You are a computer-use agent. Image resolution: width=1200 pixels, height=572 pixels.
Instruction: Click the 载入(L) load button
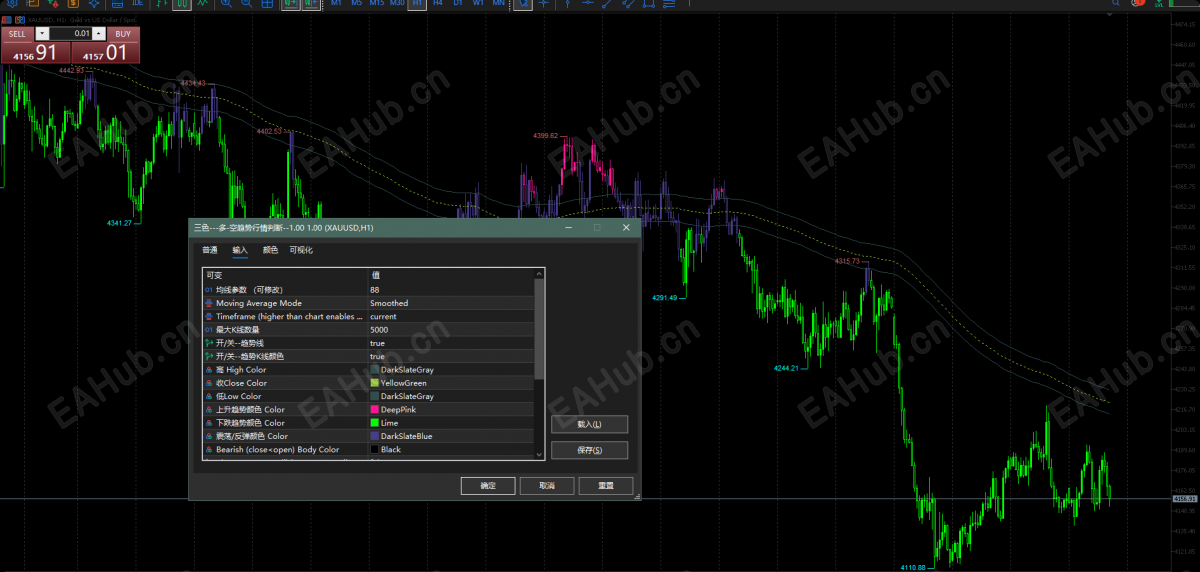589,424
